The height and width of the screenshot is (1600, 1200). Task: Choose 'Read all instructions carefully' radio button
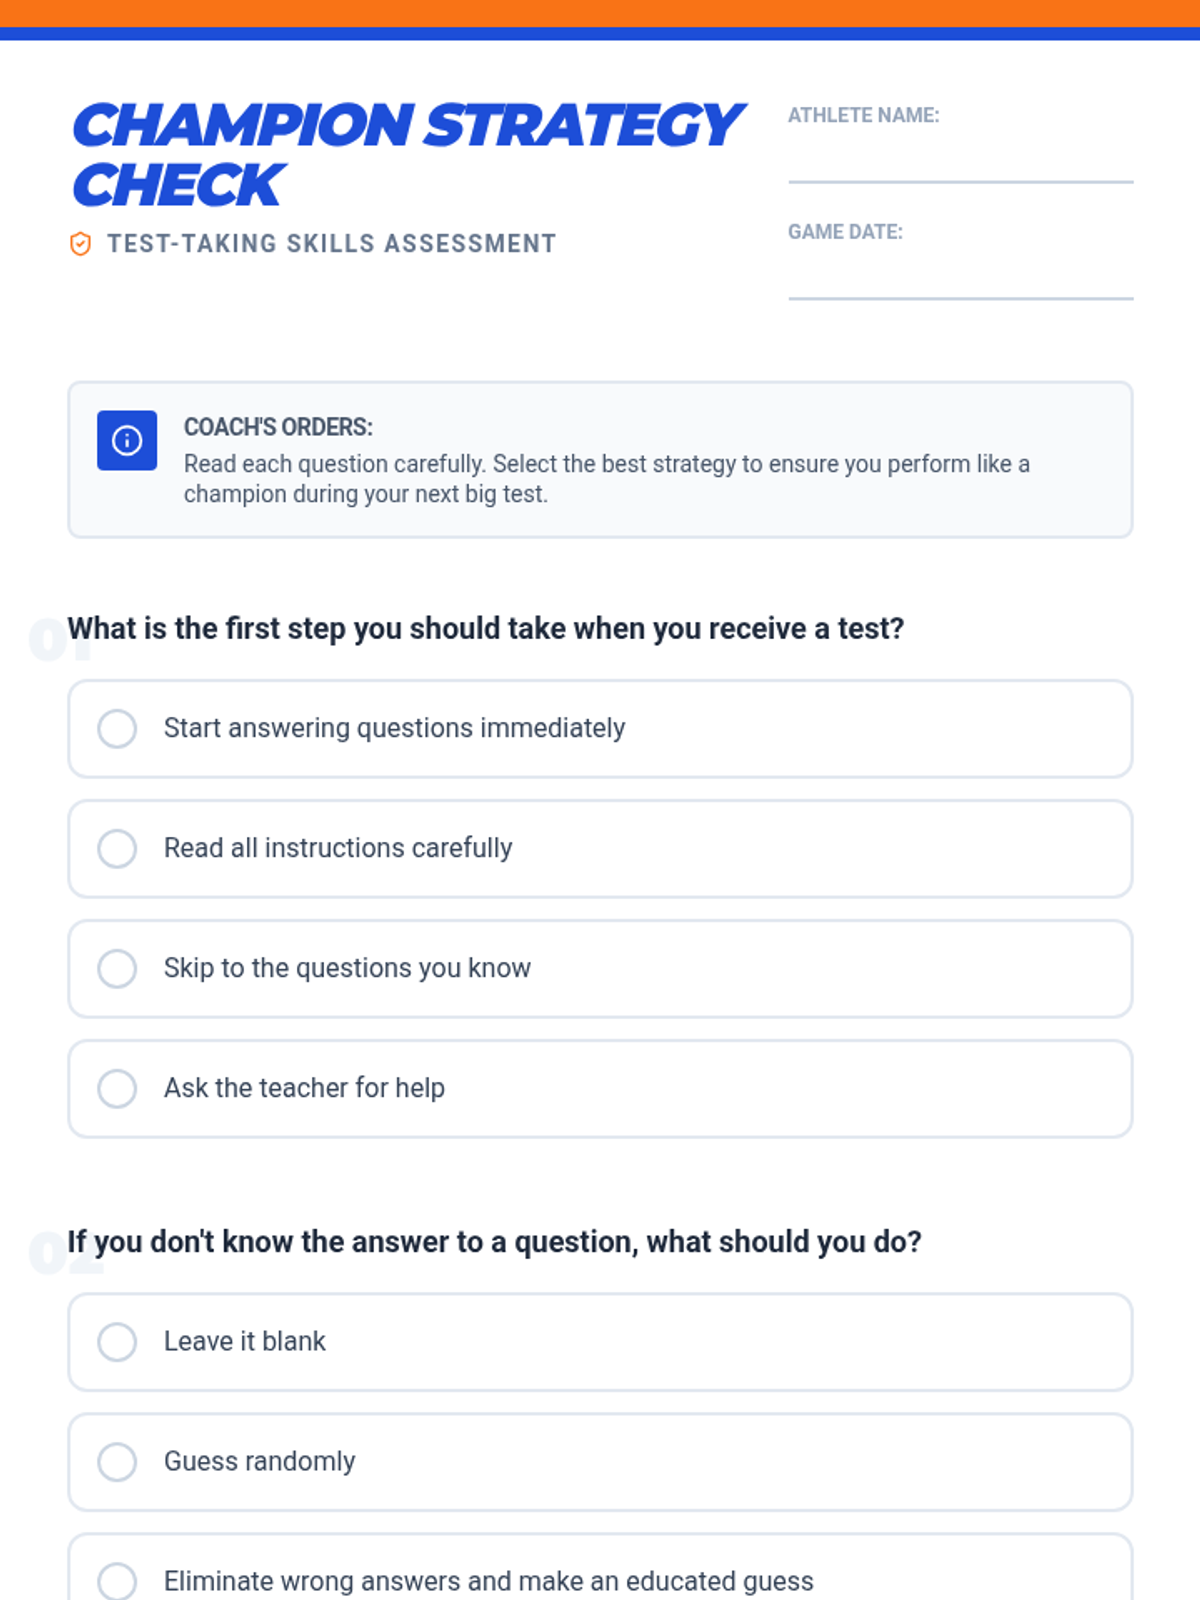tap(117, 849)
